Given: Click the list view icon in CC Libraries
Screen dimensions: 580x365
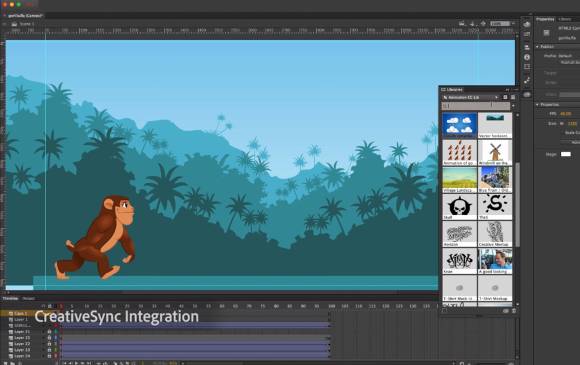Looking at the screenshot, I should coord(513,97).
